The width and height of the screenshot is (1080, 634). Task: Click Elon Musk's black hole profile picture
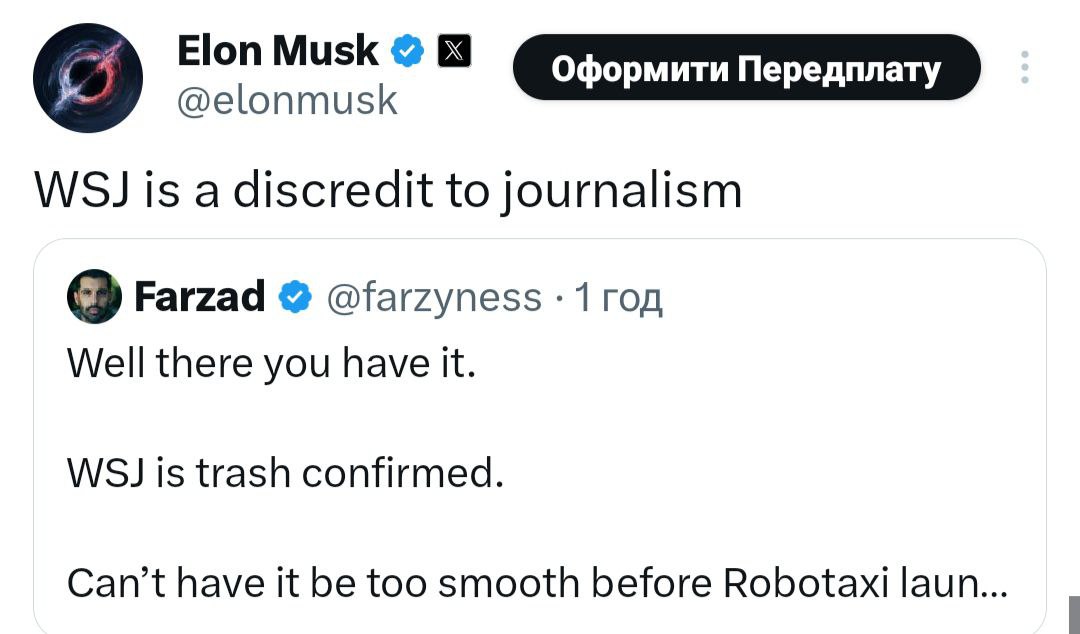click(88, 79)
